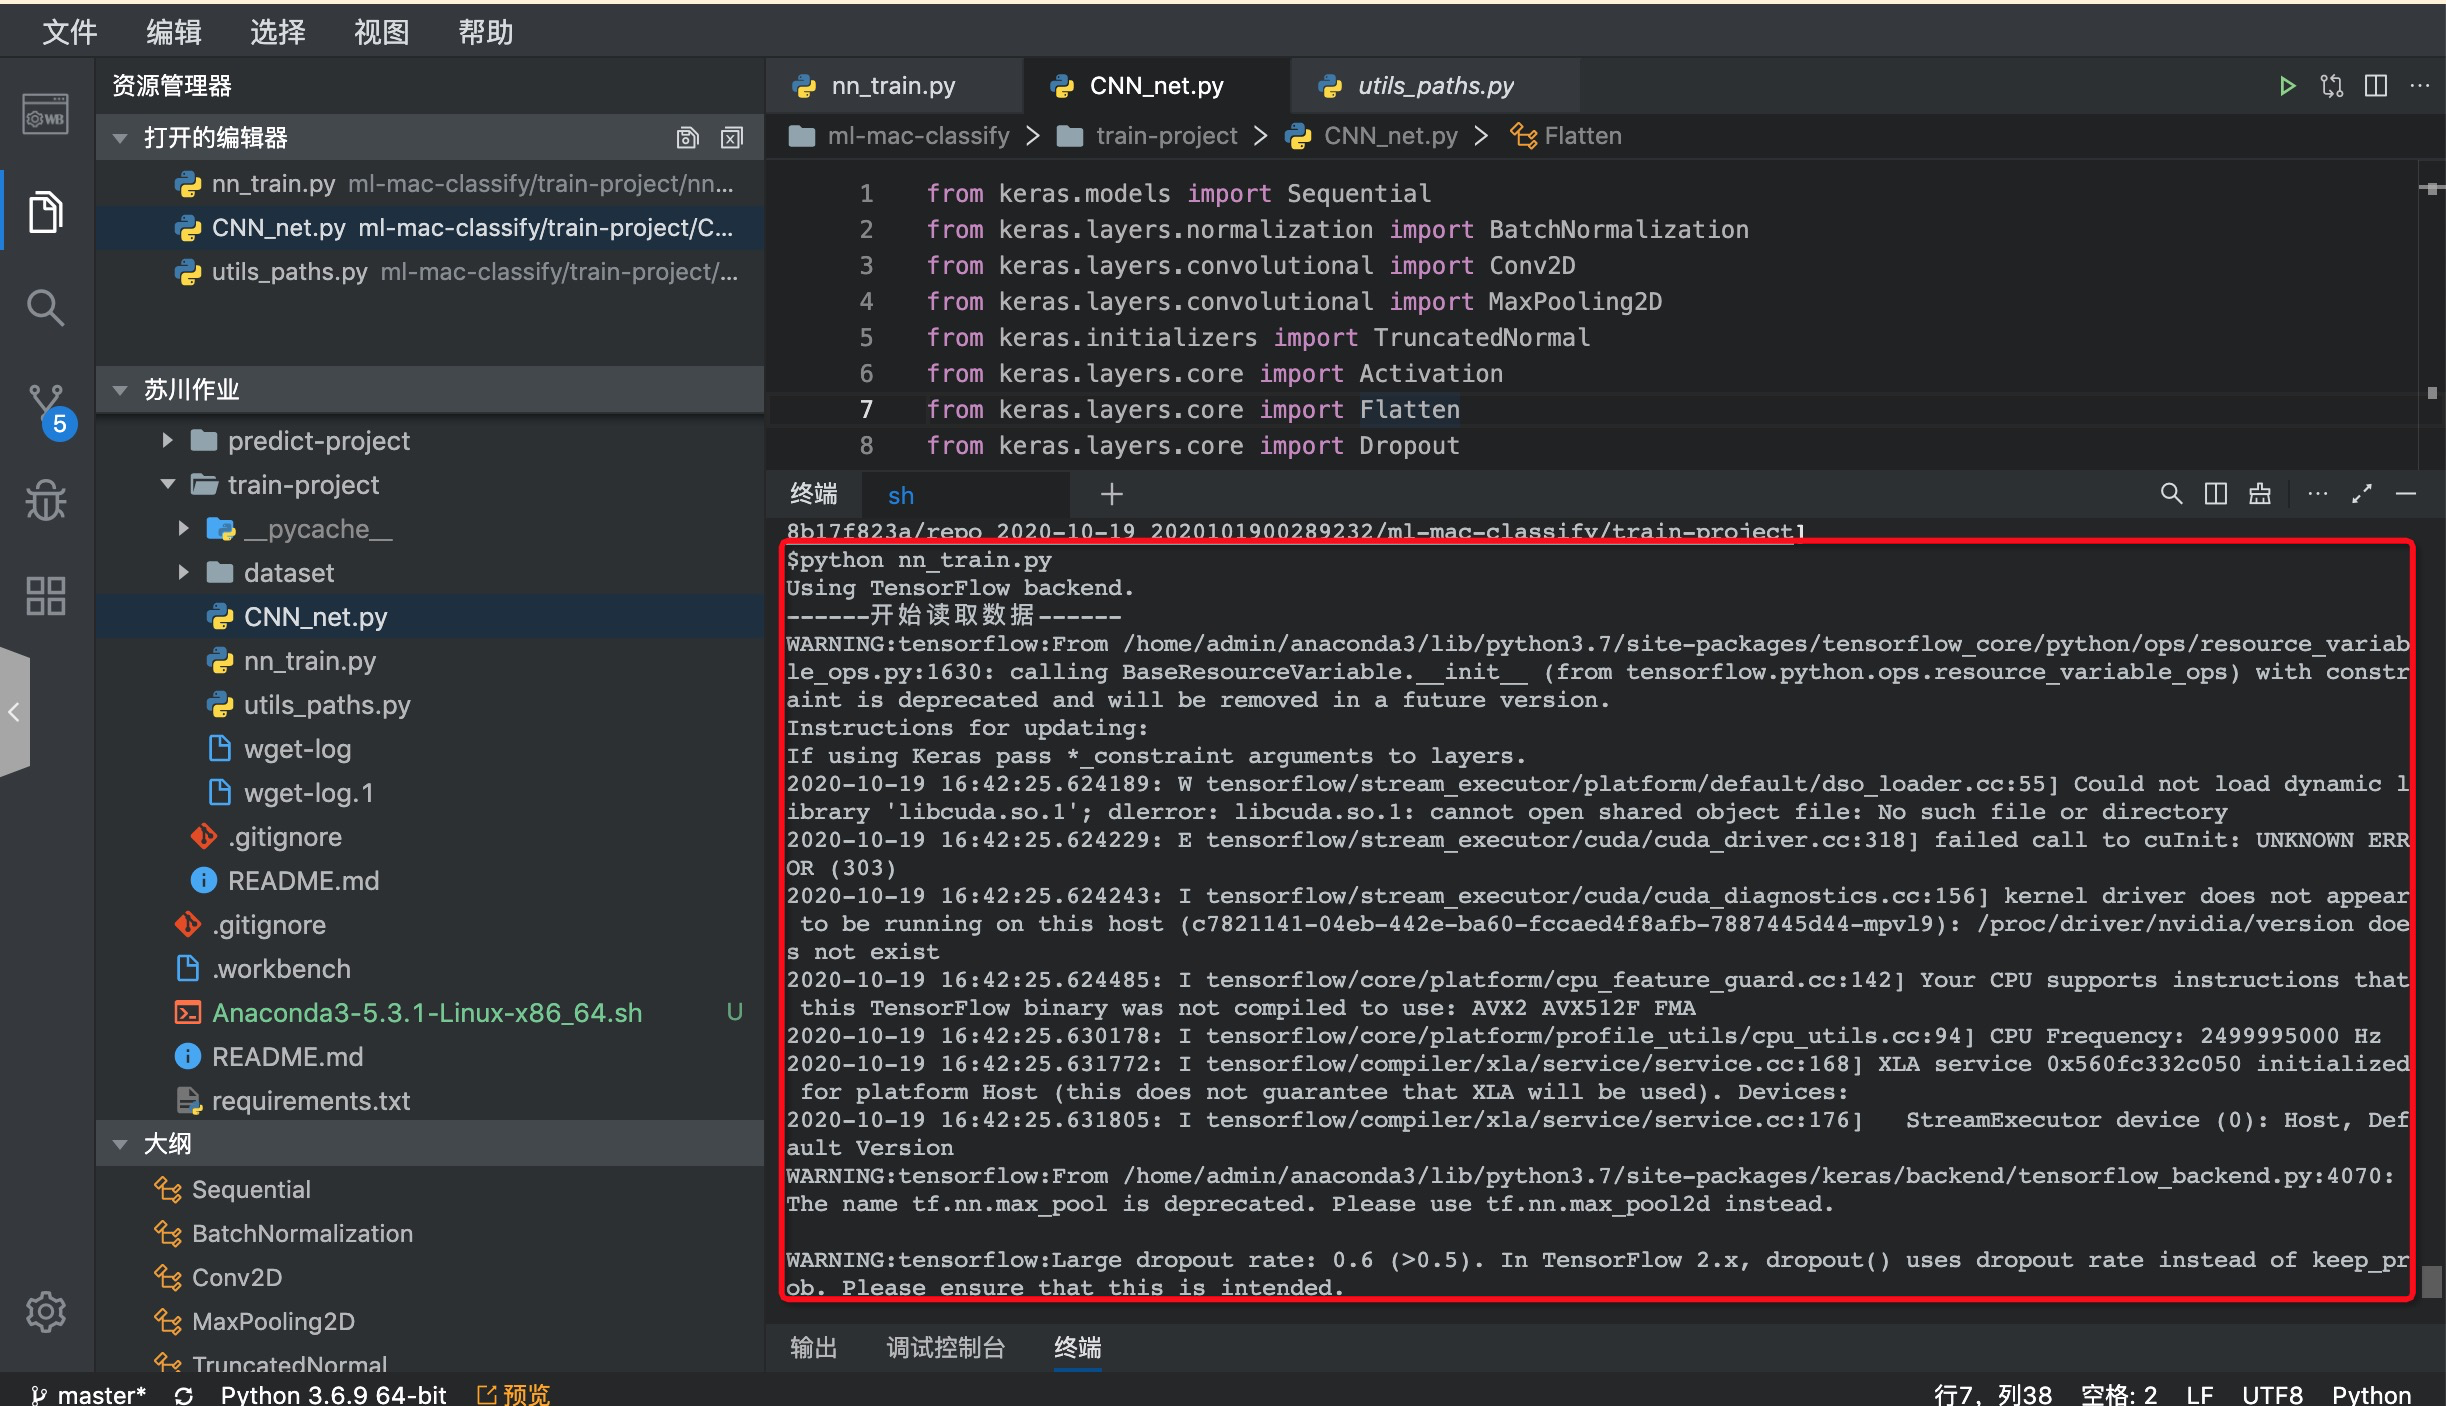
Task: Collapse the train-project folder
Action: point(168,485)
